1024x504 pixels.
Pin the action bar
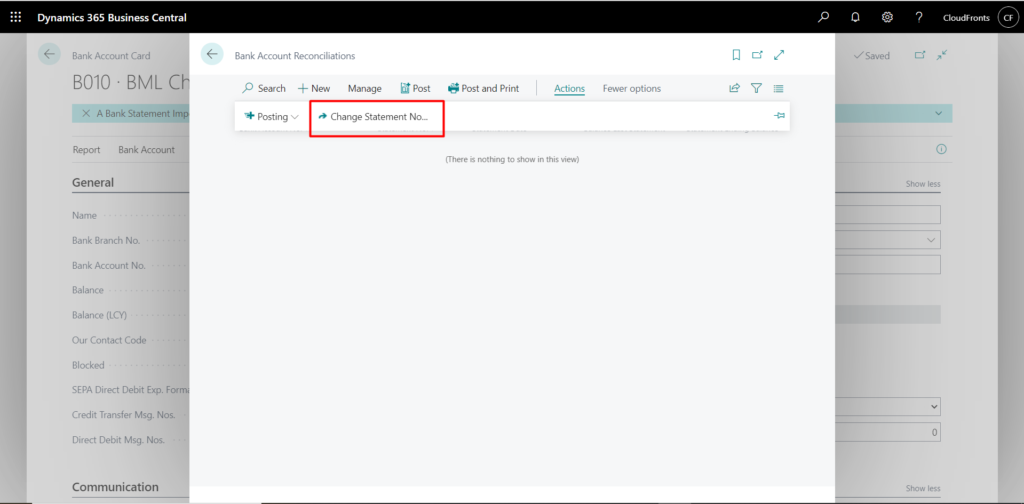tap(779, 116)
